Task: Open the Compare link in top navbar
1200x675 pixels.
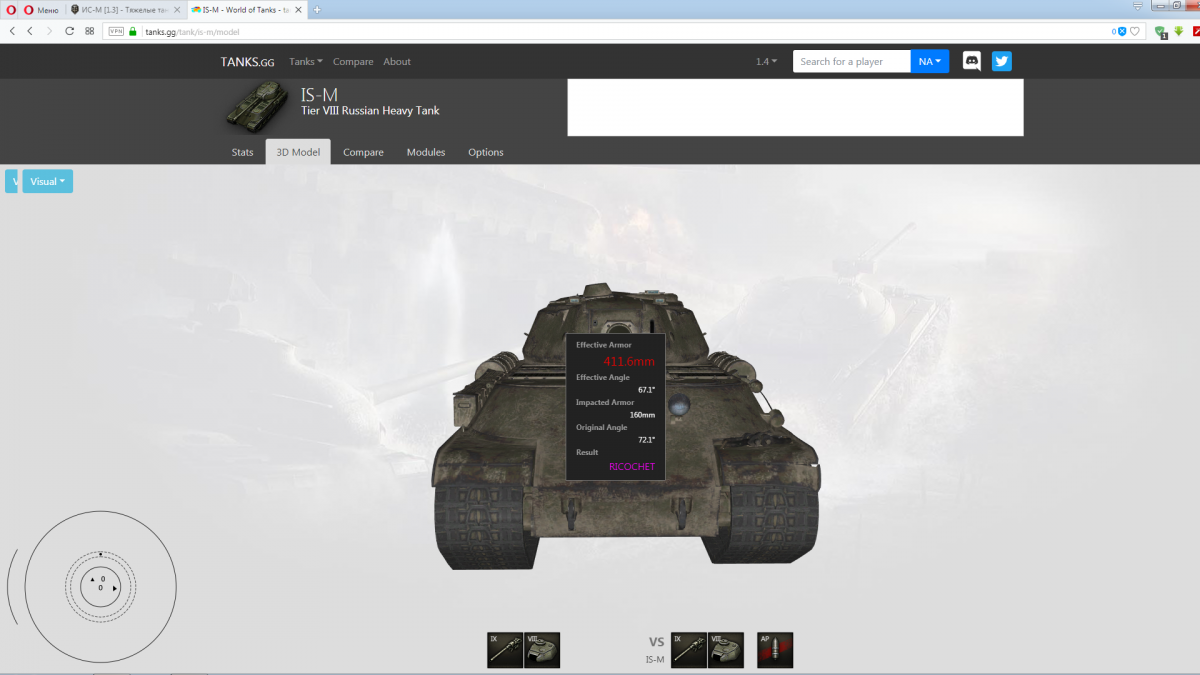Action: click(x=353, y=61)
